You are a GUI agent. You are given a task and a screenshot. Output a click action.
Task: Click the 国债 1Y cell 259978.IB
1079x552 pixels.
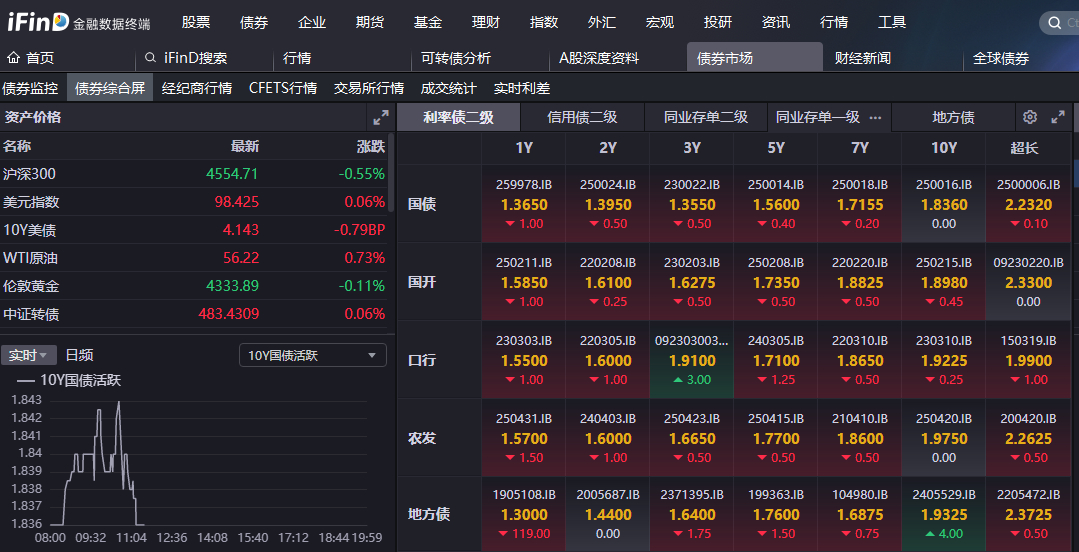tap(524, 204)
